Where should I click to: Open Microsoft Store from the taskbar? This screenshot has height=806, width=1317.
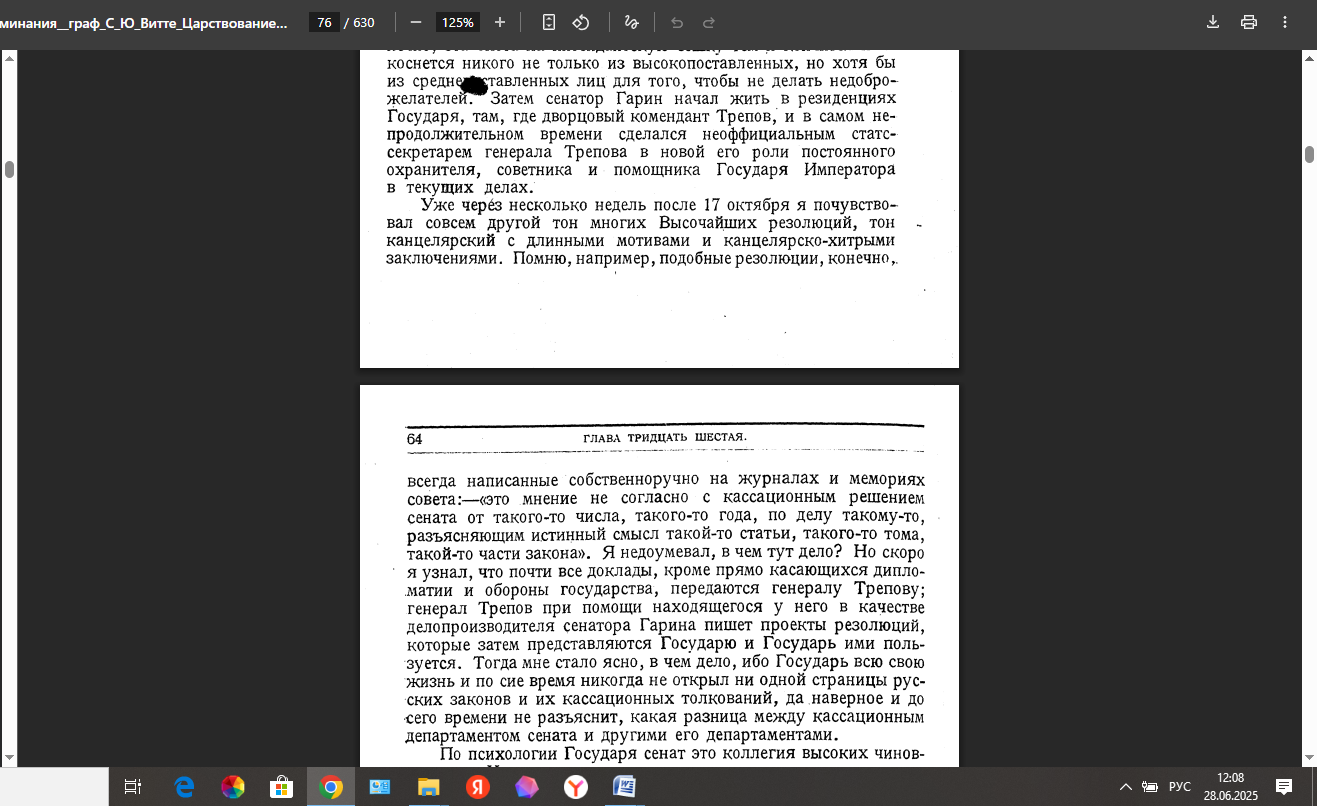282,787
